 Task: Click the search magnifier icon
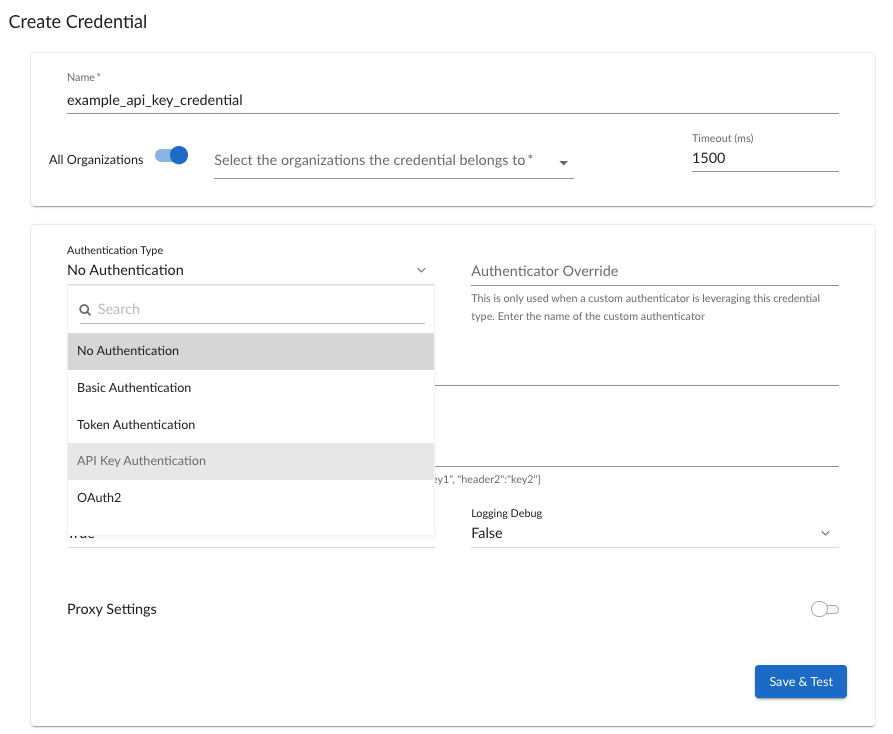click(x=85, y=309)
